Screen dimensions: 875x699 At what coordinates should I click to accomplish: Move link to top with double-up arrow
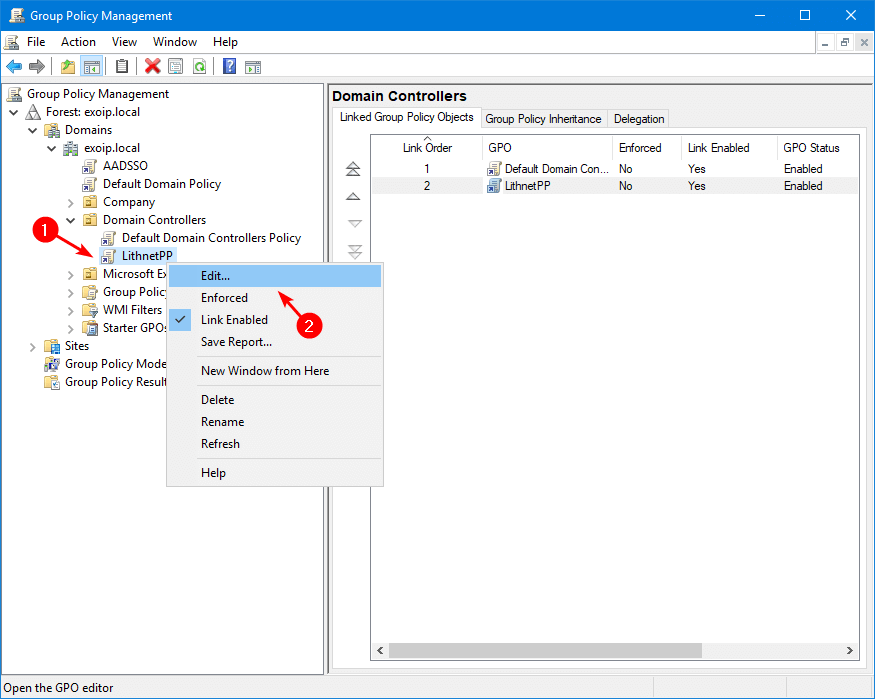tap(353, 168)
